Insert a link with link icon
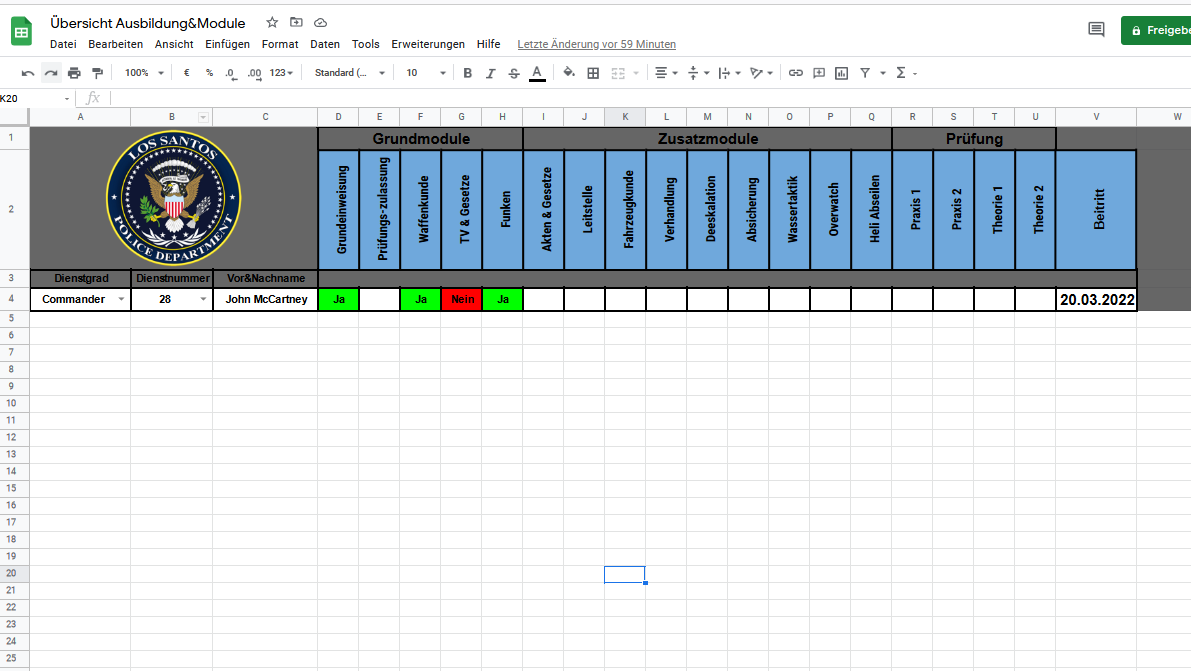Image resolution: width=1191 pixels, height=671 pixels. click(795, 73)
